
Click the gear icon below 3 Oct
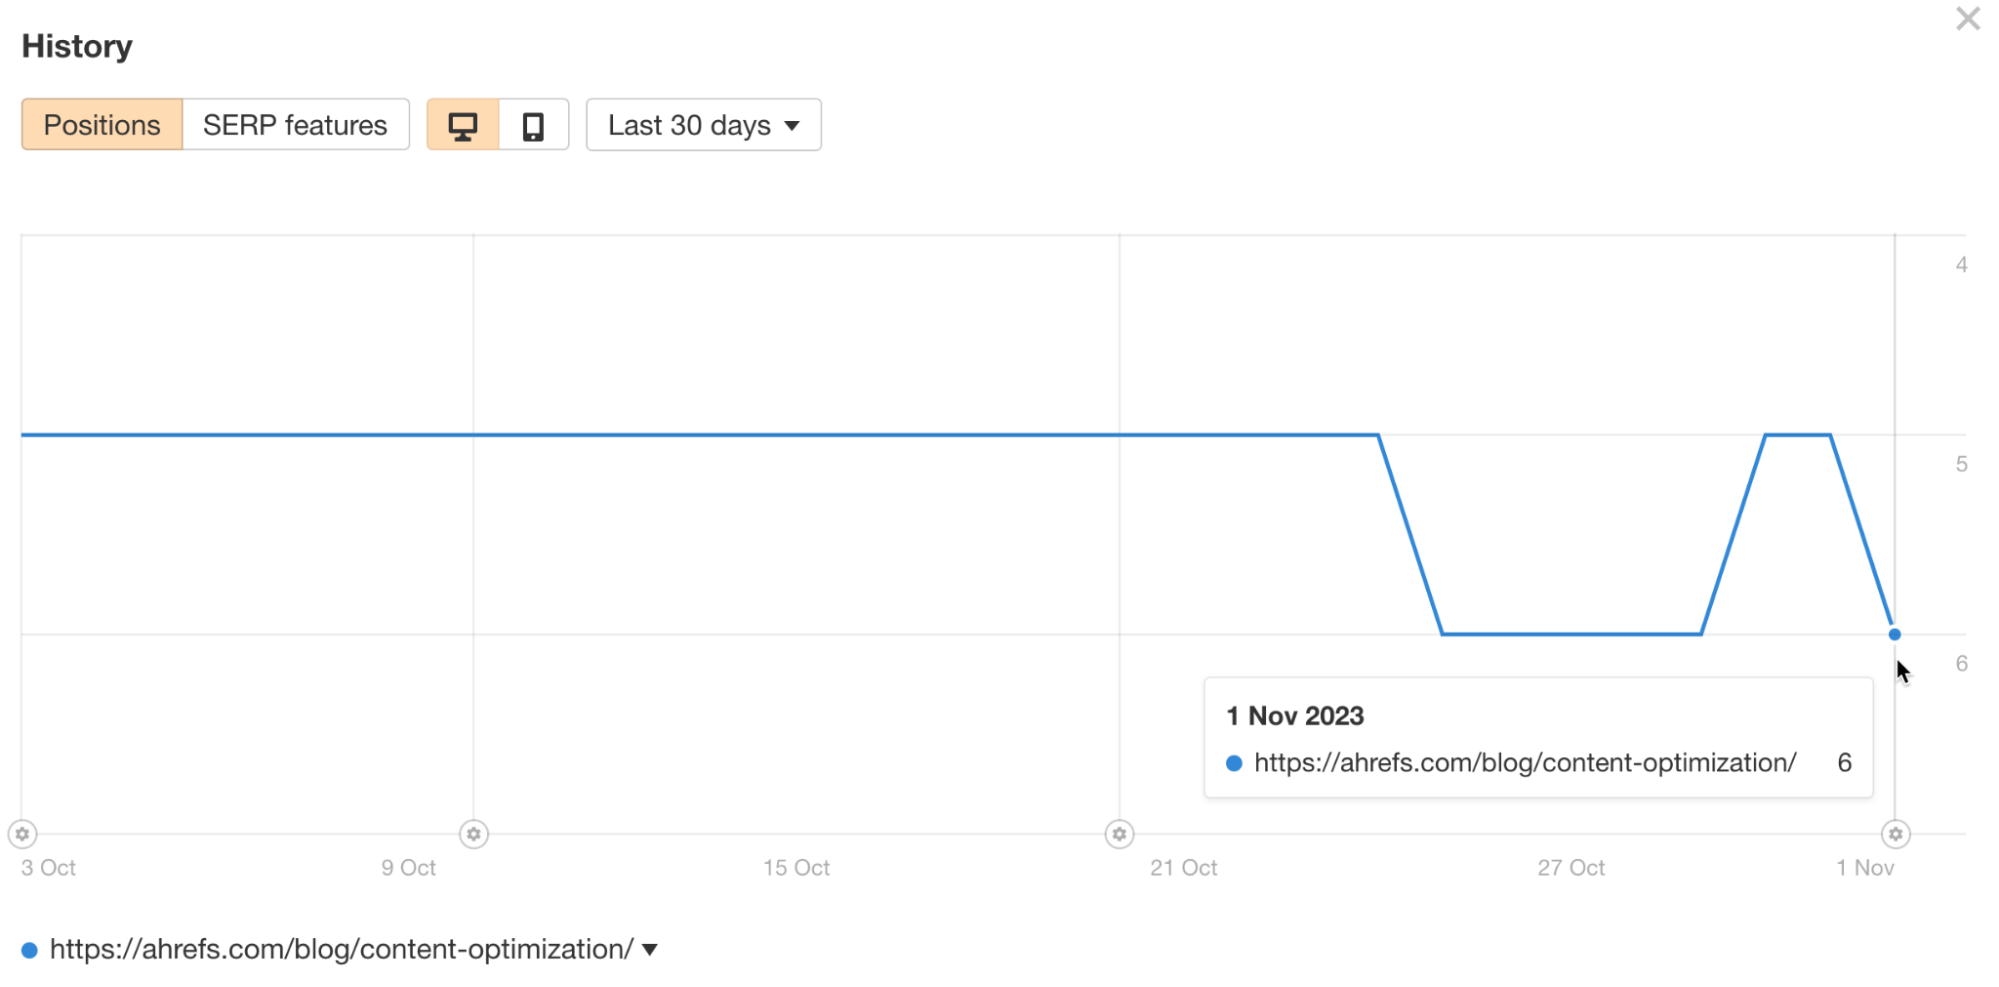(x=22, y=834)
